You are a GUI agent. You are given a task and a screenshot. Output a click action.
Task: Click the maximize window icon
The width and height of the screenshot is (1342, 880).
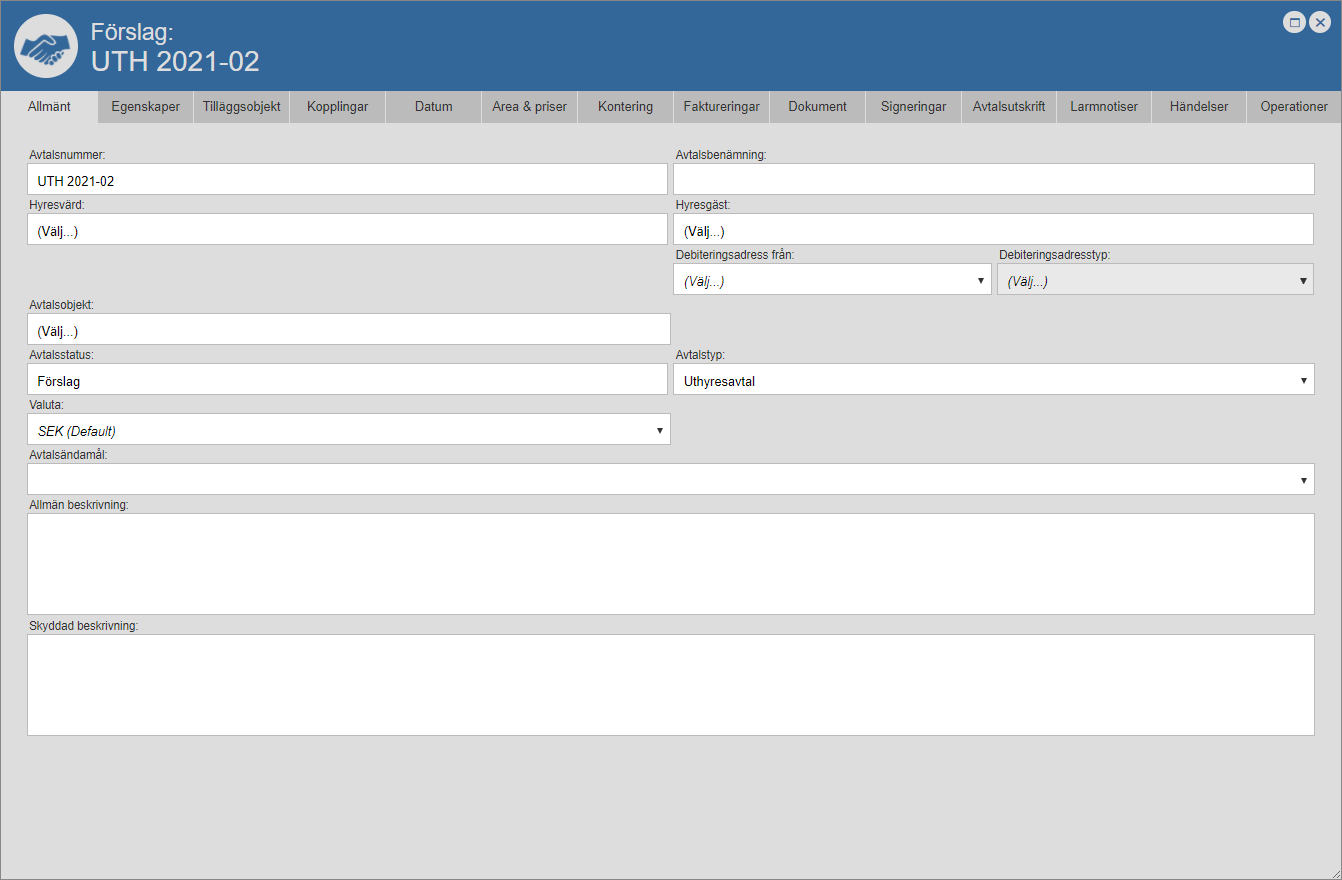click(x=1294, y=22)
